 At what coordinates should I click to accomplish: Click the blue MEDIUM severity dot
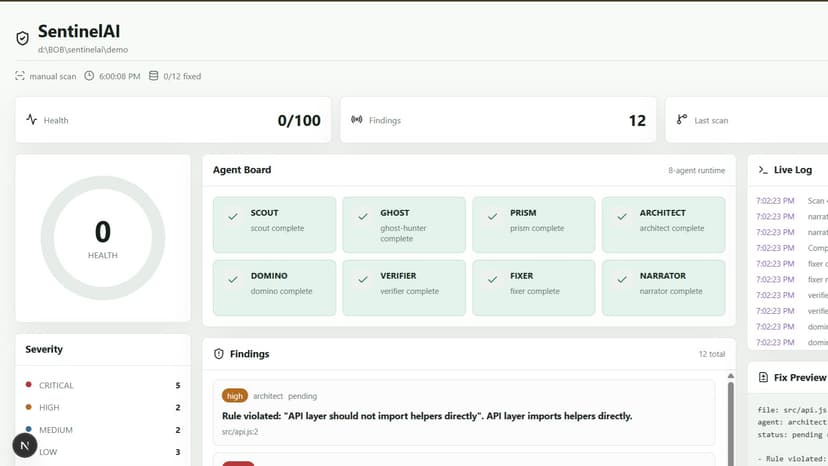(x=29, y=429)
